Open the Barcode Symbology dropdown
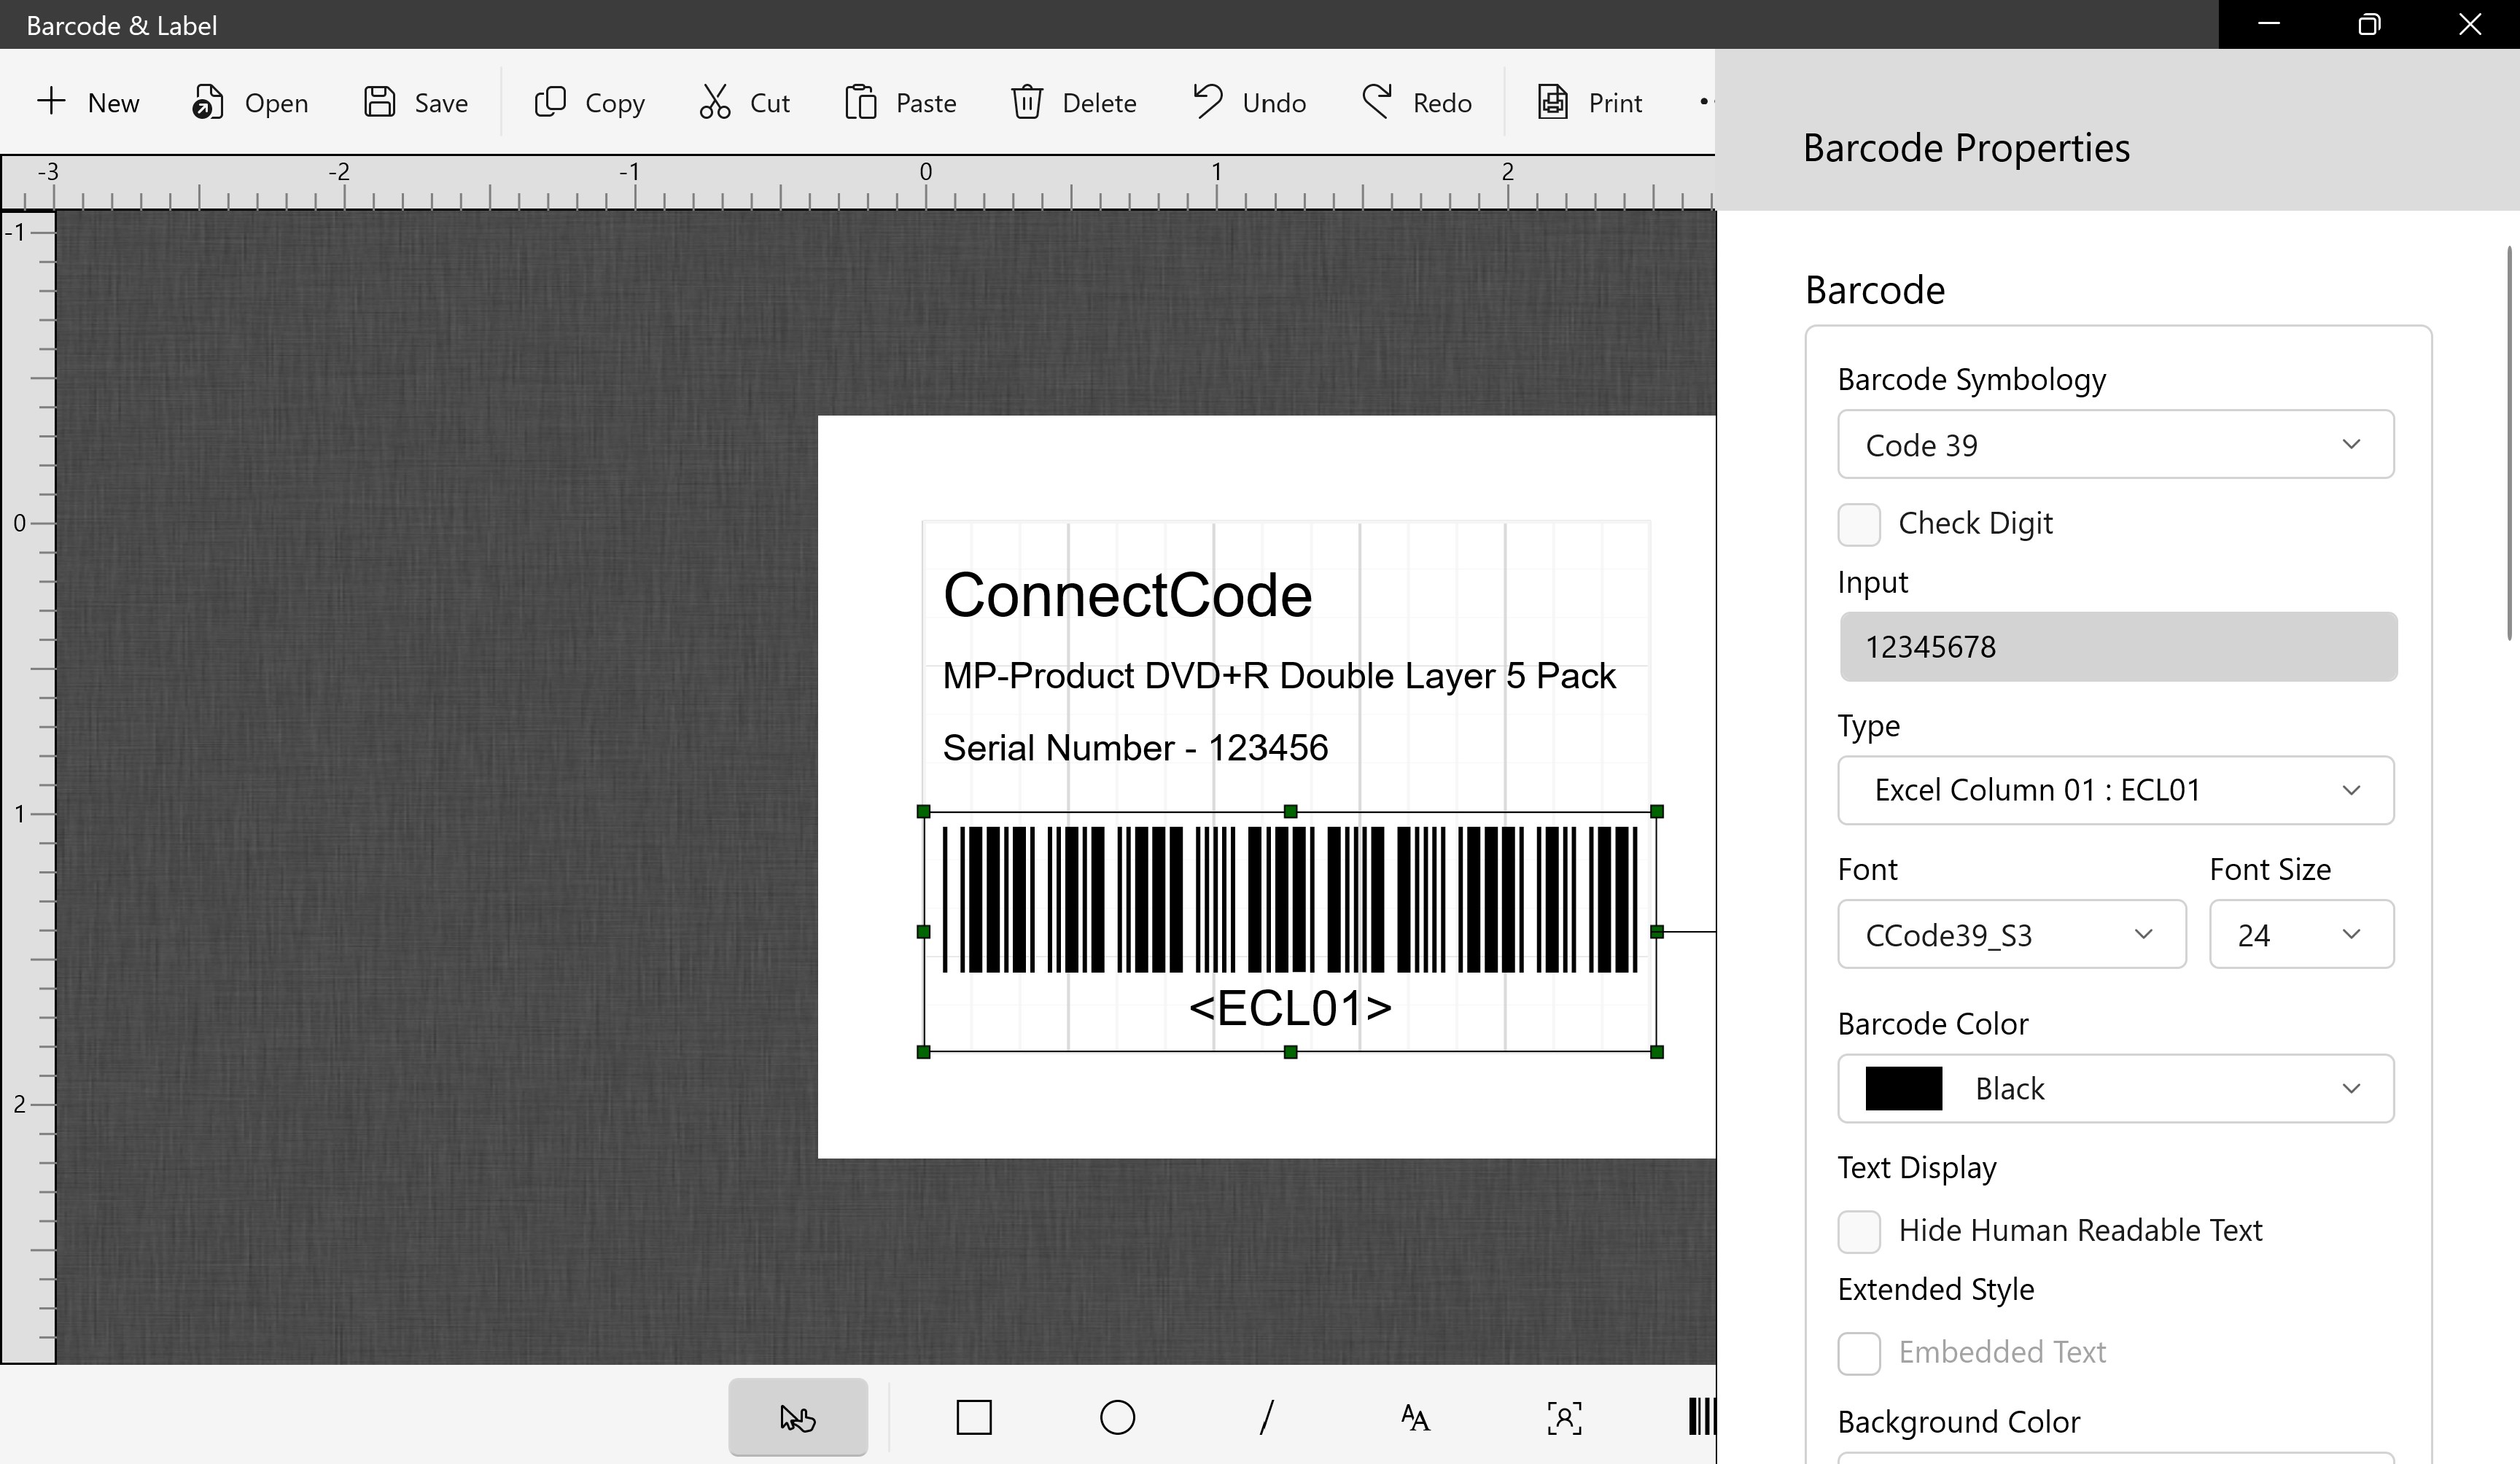The height and width of the screenshot is (1464, 2520). 2115,445
